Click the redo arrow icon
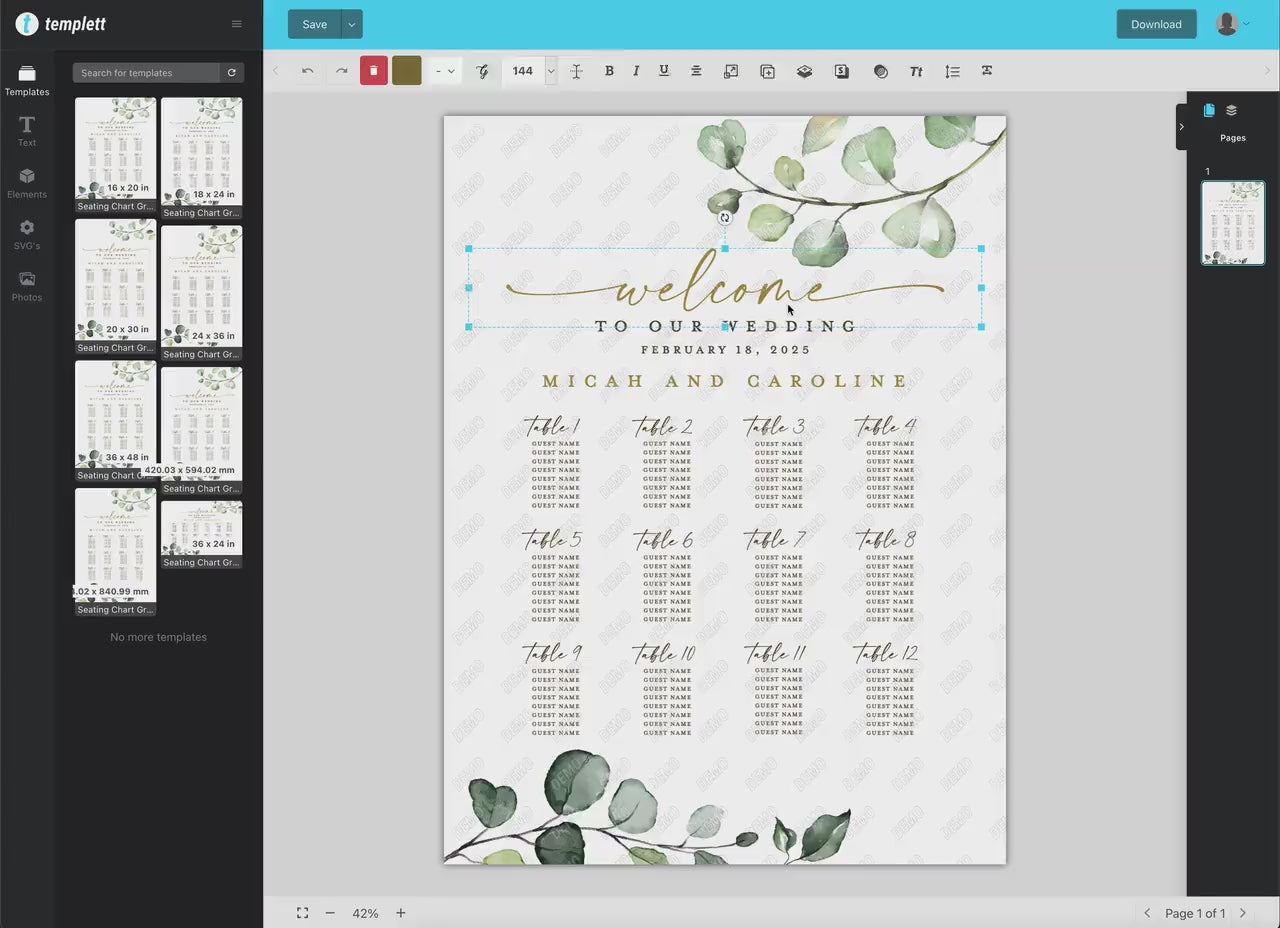This screenshot has width=1280, height=928. click(341, 71)
